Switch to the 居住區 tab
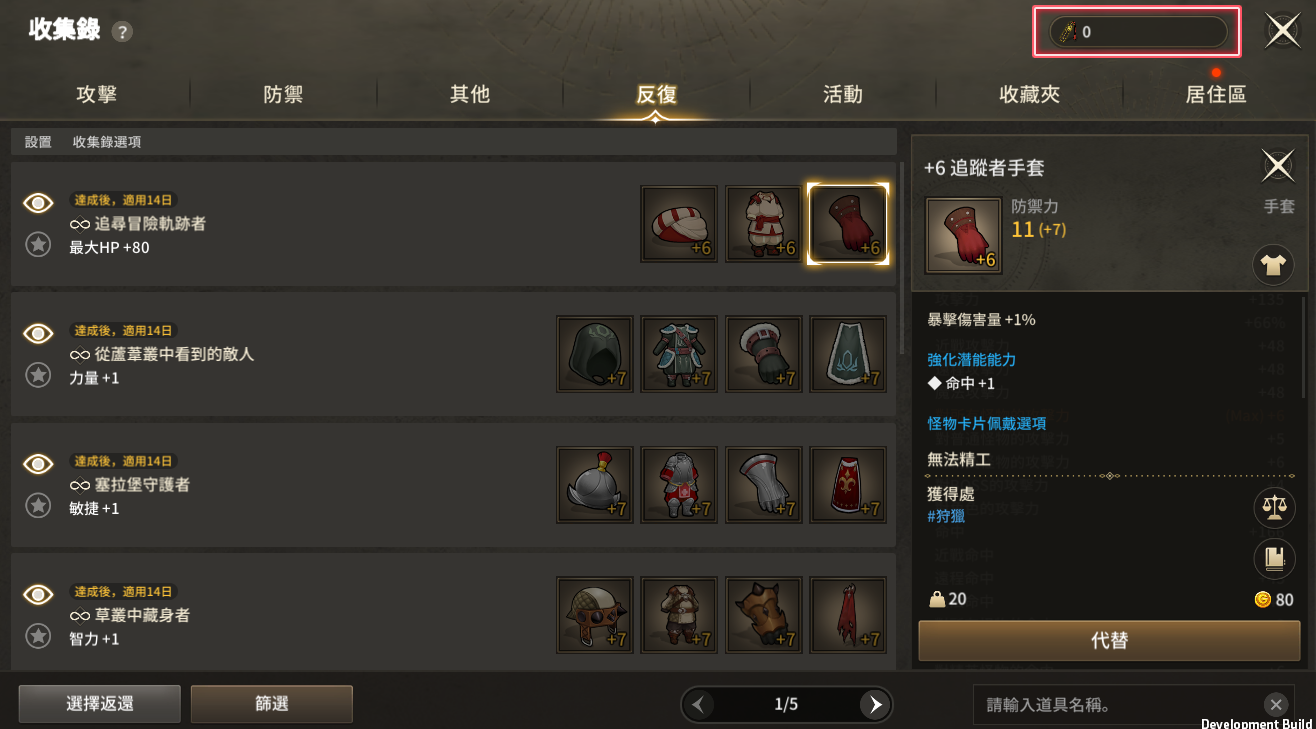Viewport: 1316px width, 729px height. point(1216,95)
